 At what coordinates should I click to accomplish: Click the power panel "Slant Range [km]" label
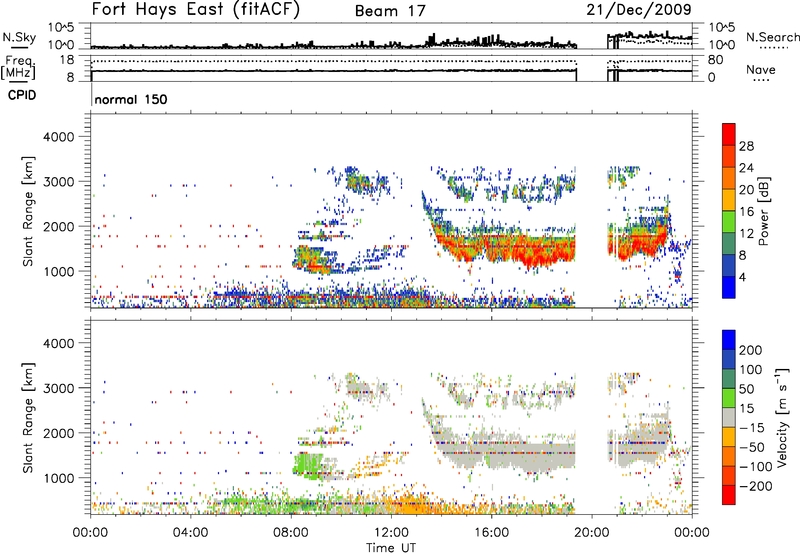[28, 211]
